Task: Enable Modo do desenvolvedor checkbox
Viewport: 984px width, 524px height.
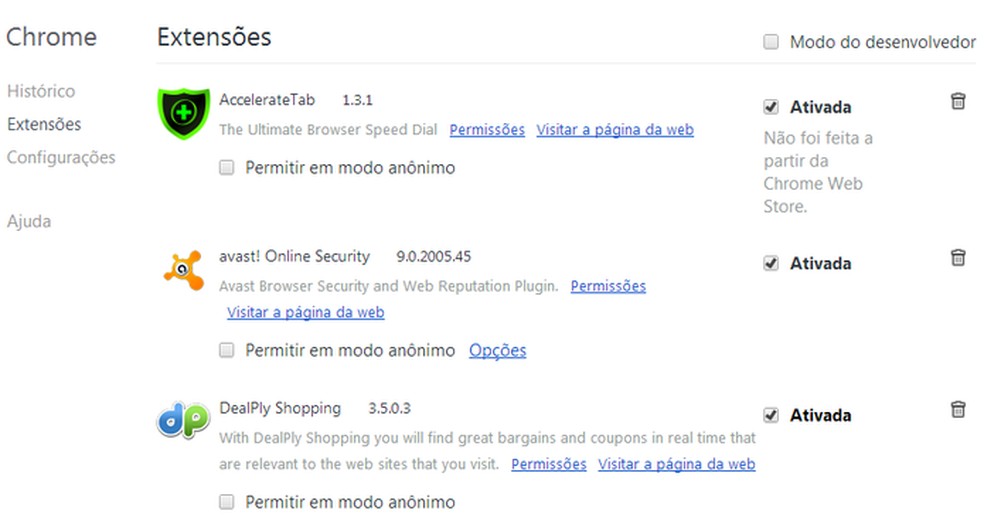Action: click(771, 42)
